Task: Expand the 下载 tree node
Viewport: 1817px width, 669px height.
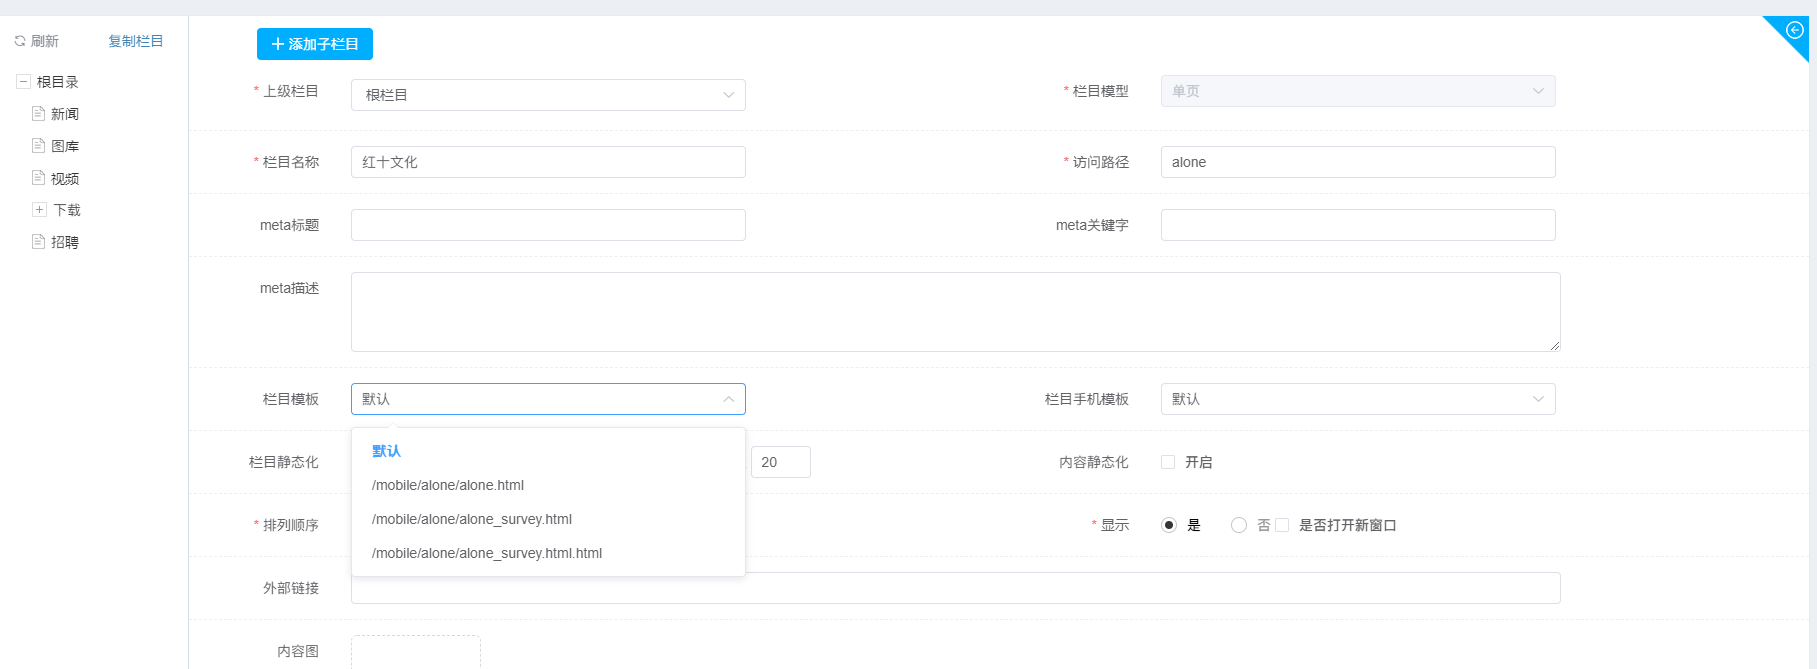Action: 39,210
